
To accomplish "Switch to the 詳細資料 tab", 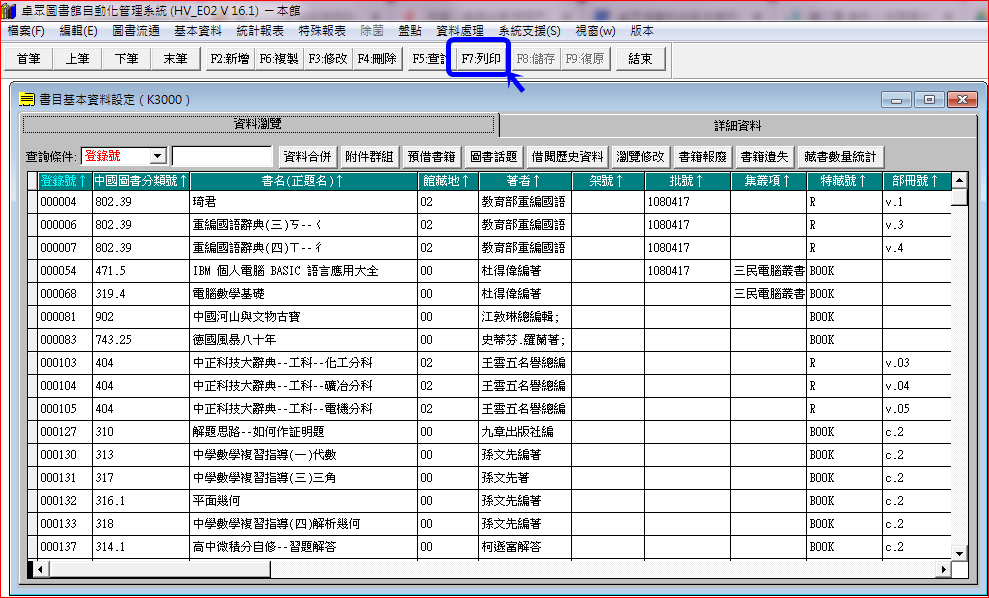I will coord(737,126).
